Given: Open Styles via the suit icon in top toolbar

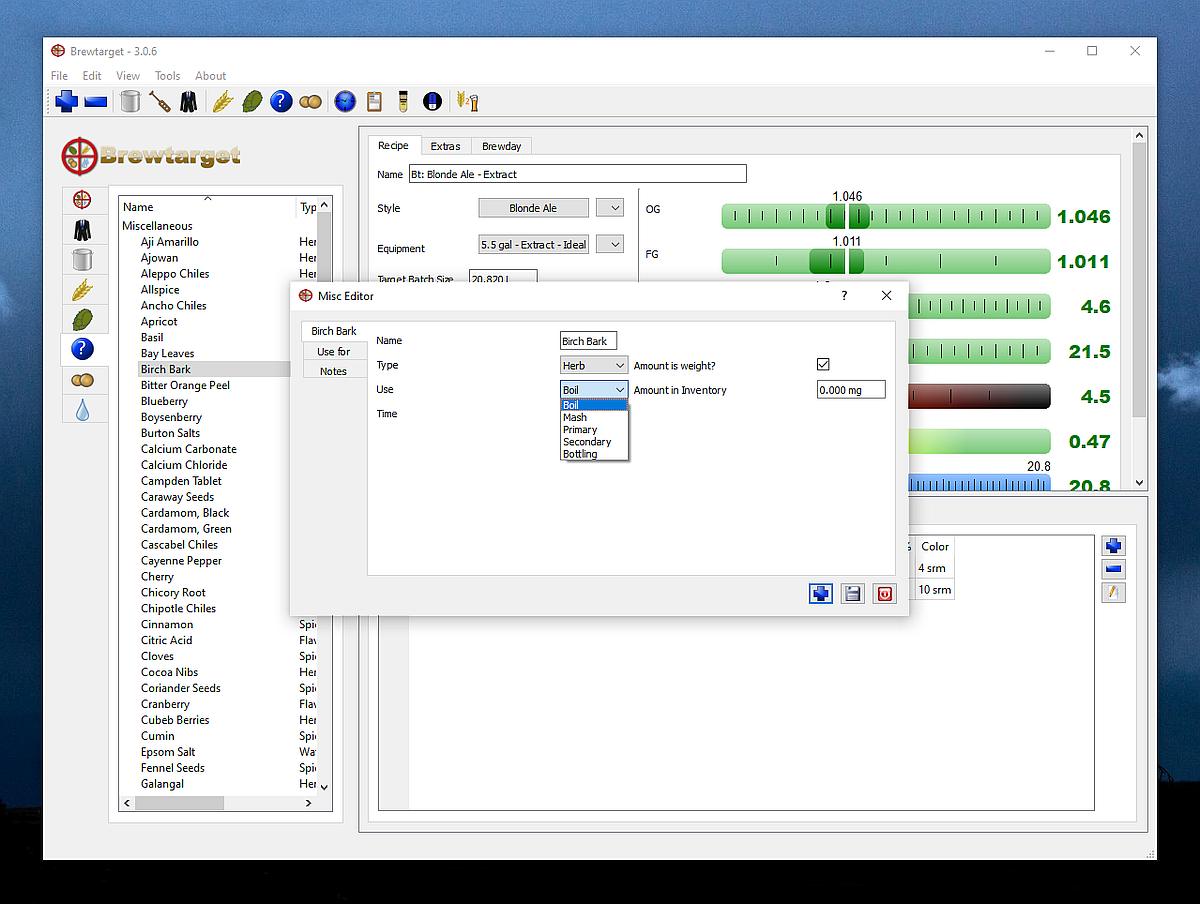Looking at the screenshot, I should point(189,101).
